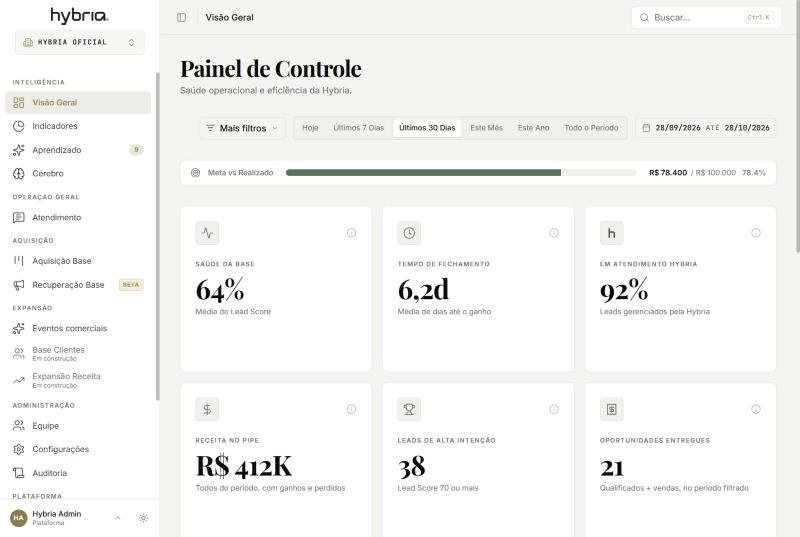800x537 pixels.
Task: Select the Hoje period tab
Action: tap(310, 128)
